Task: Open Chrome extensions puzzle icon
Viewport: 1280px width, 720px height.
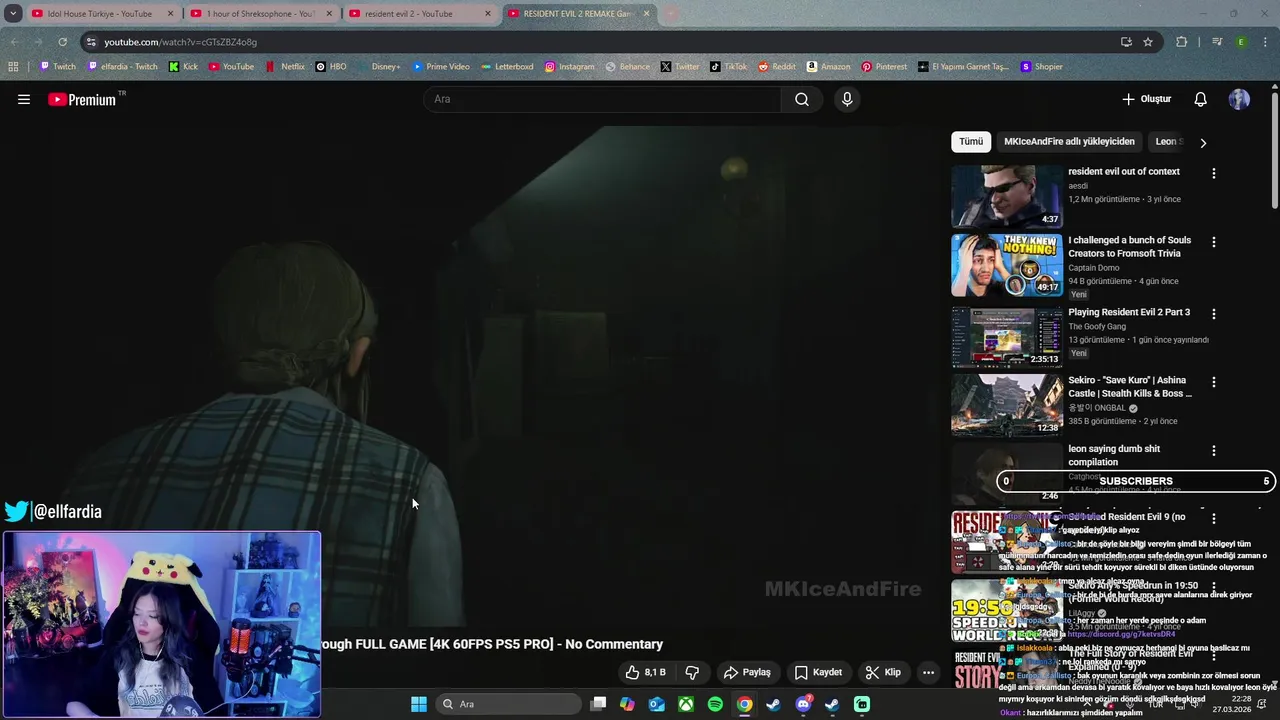Action: (x=1182, y=42)
